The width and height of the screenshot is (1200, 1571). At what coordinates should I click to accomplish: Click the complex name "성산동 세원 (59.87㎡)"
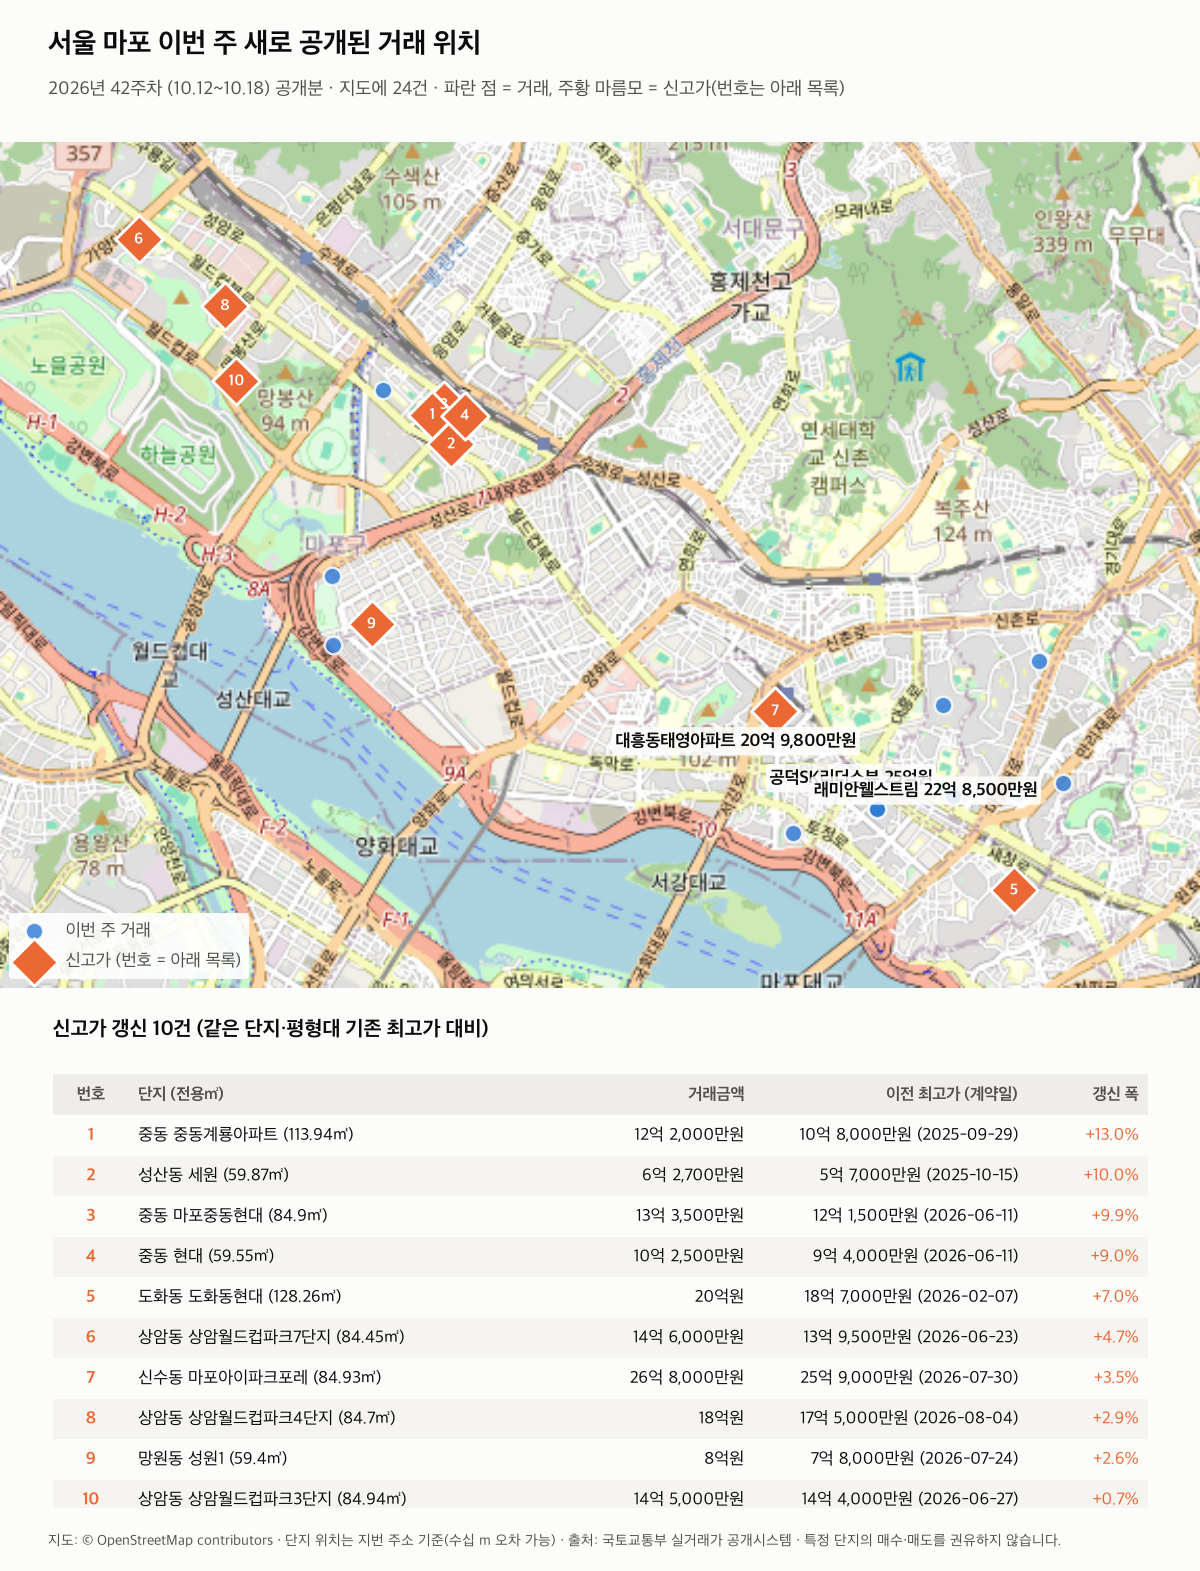(x=213, y=1175)
